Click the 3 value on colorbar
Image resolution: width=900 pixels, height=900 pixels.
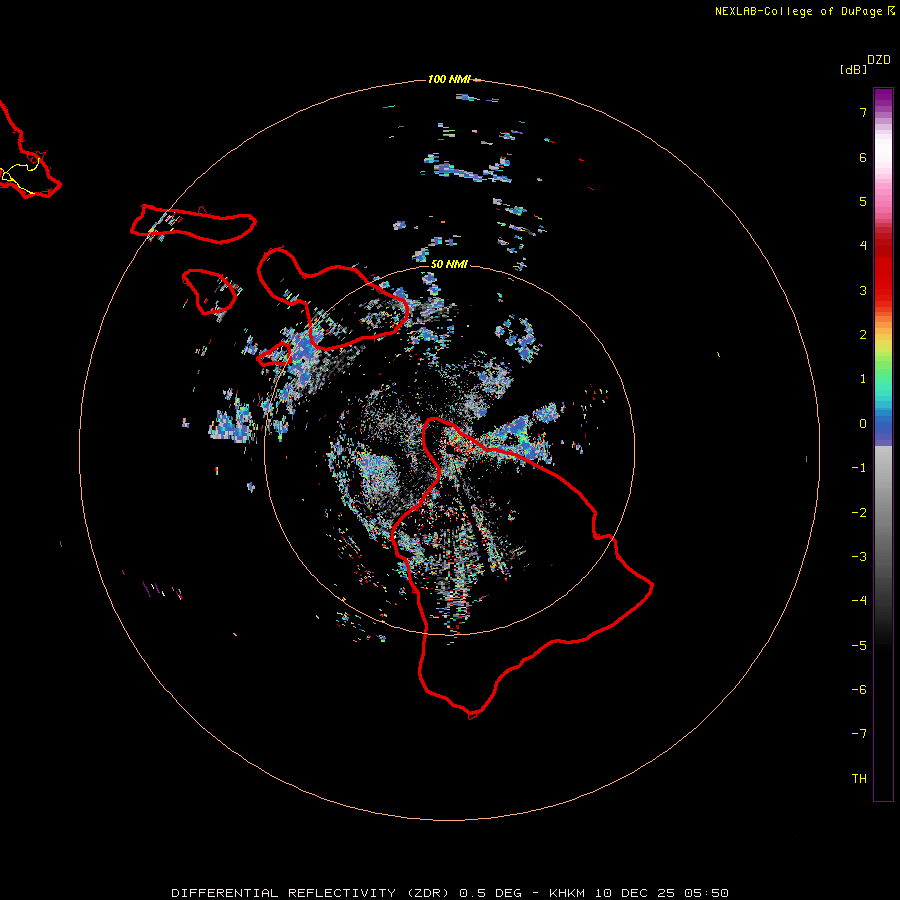[863, 290]
